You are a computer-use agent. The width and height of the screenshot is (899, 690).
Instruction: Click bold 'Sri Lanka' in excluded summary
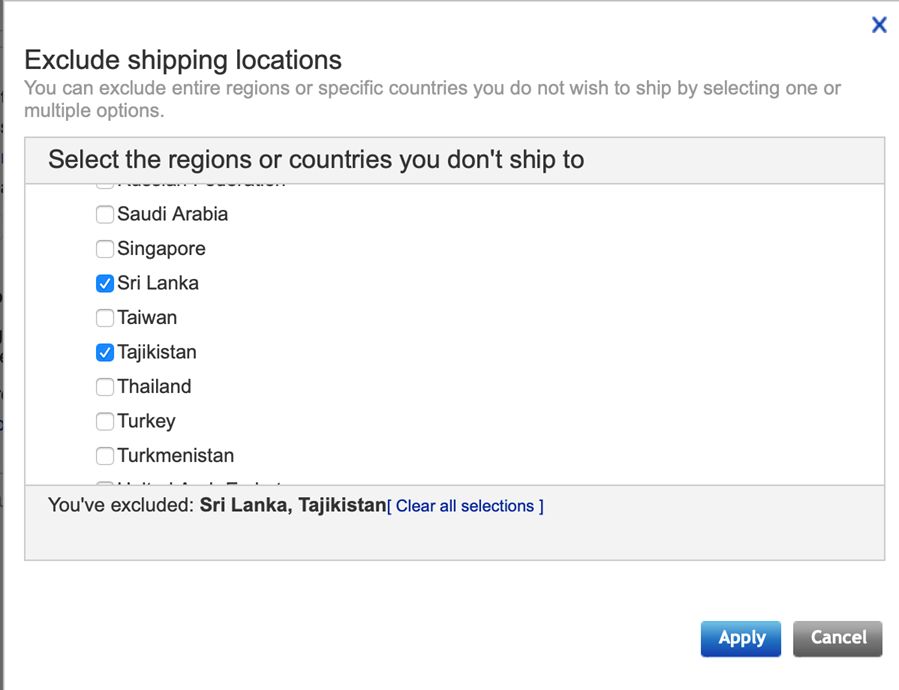pyautogui.click(x=242, y=505)
